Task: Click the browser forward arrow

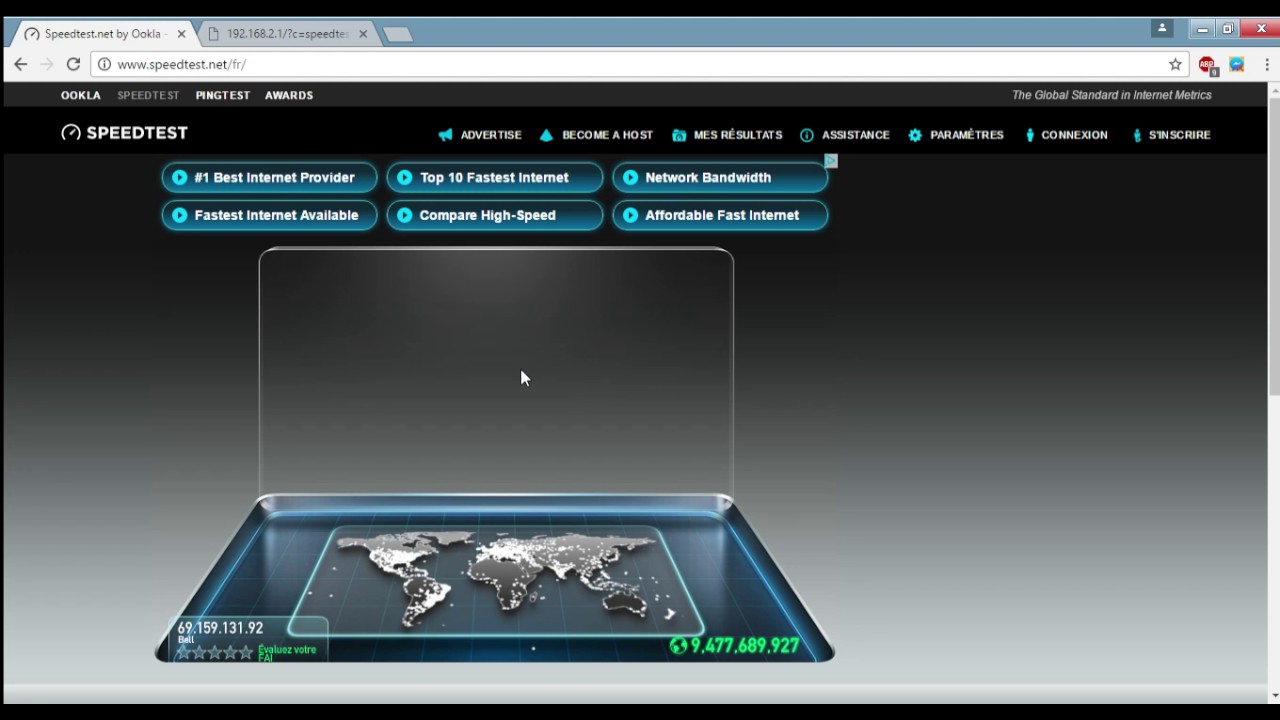Action: tap(47, 64)
